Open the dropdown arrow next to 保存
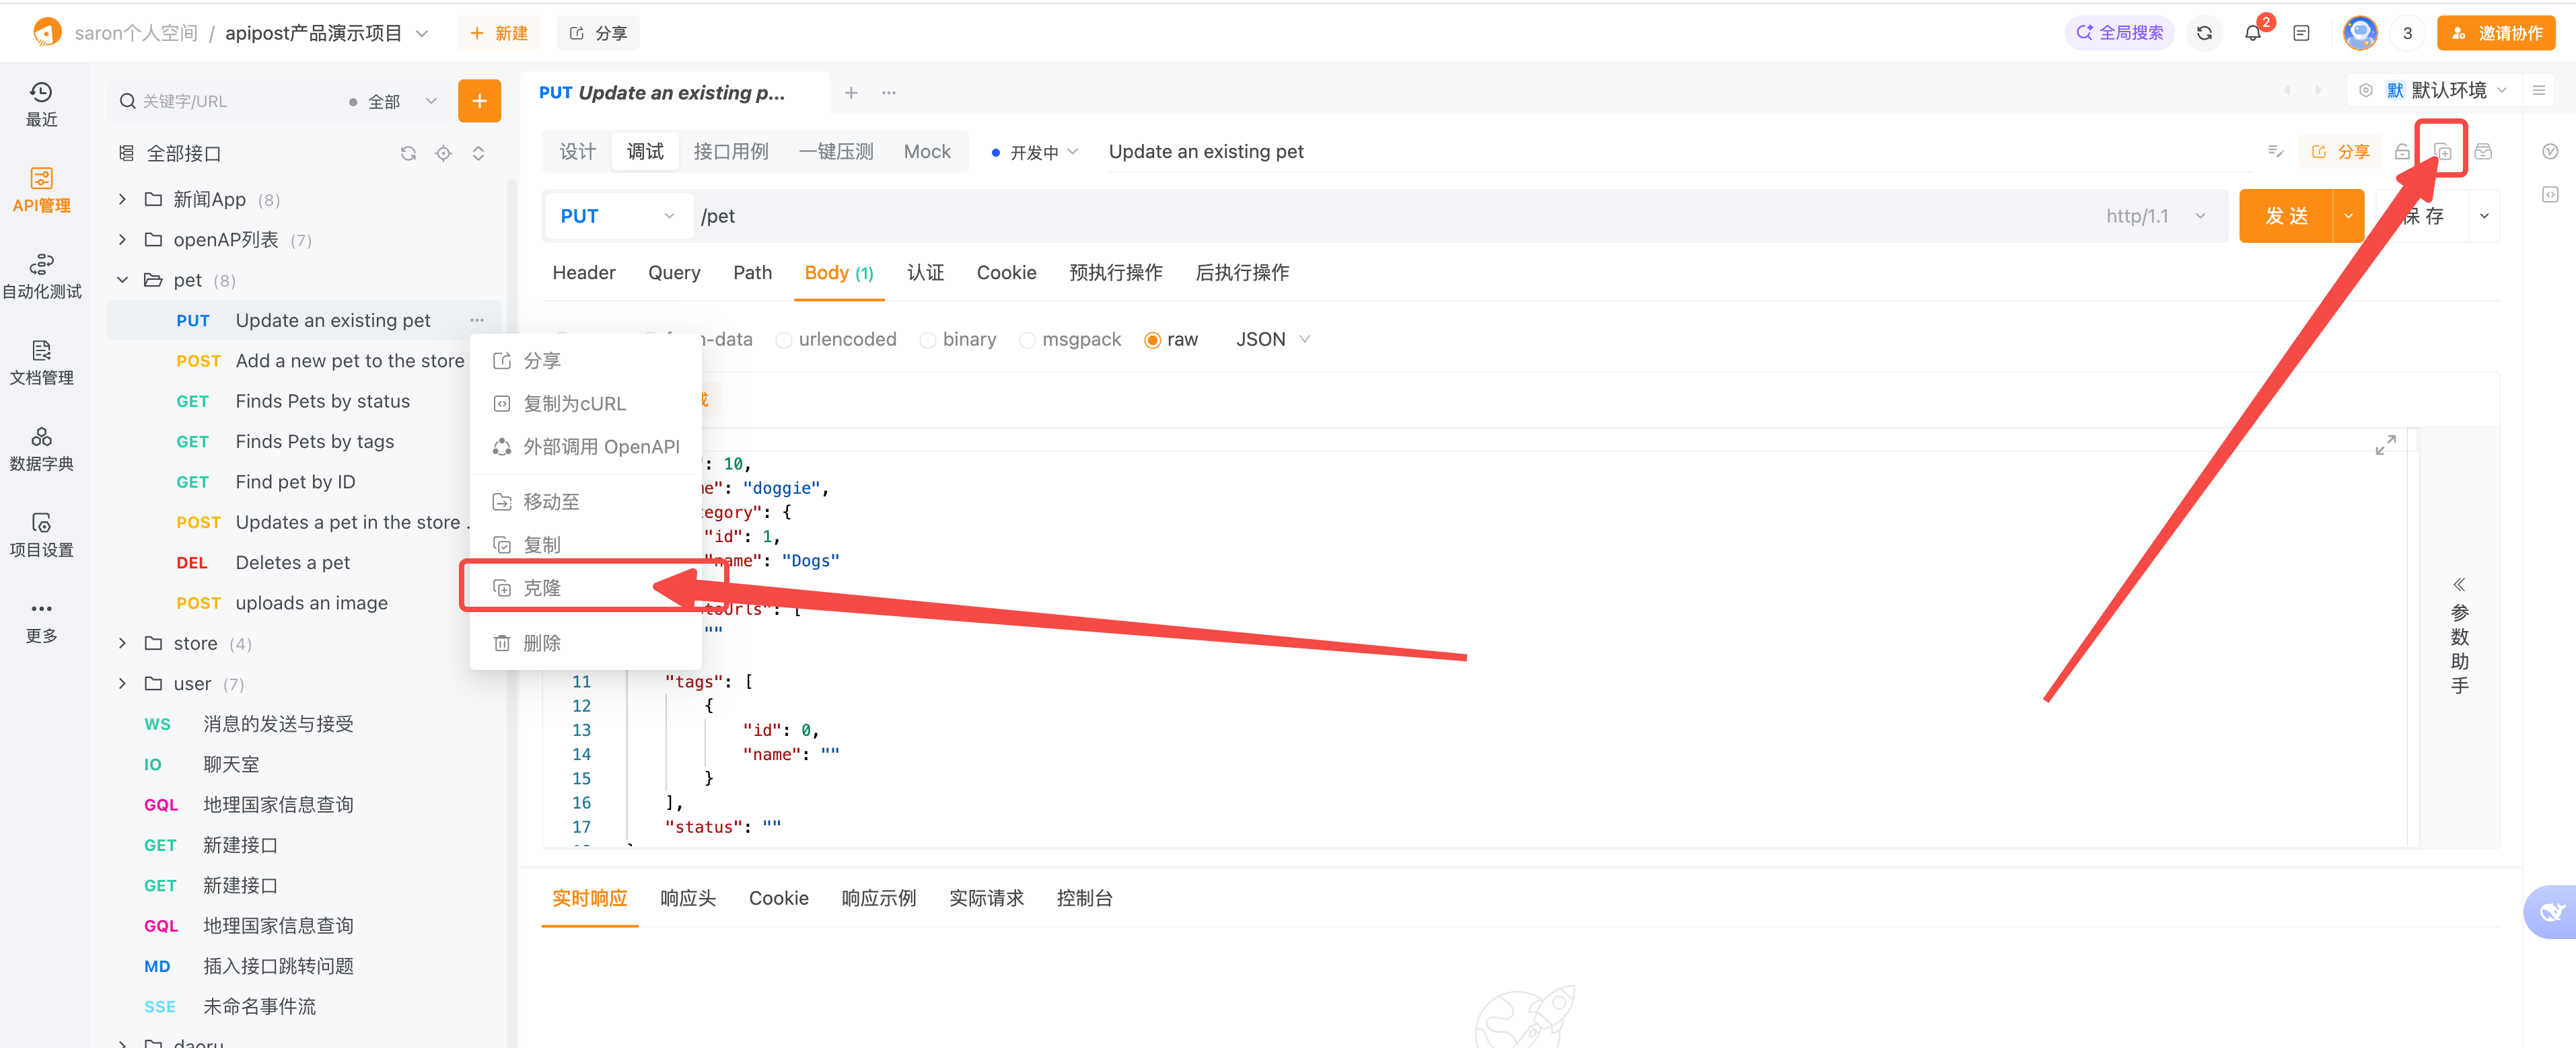The width and height of the screenshot is (2576, 1048). [x=2484, y=216]
